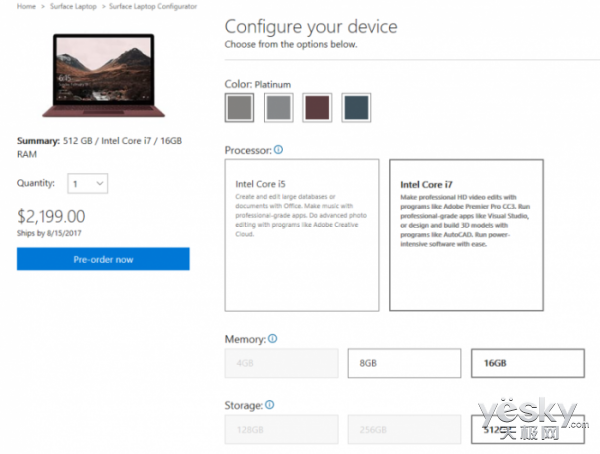The height and width of the screenshot is (454, 600).
Task: Select the 4GB memory option
Action: [x=282, y=363]
